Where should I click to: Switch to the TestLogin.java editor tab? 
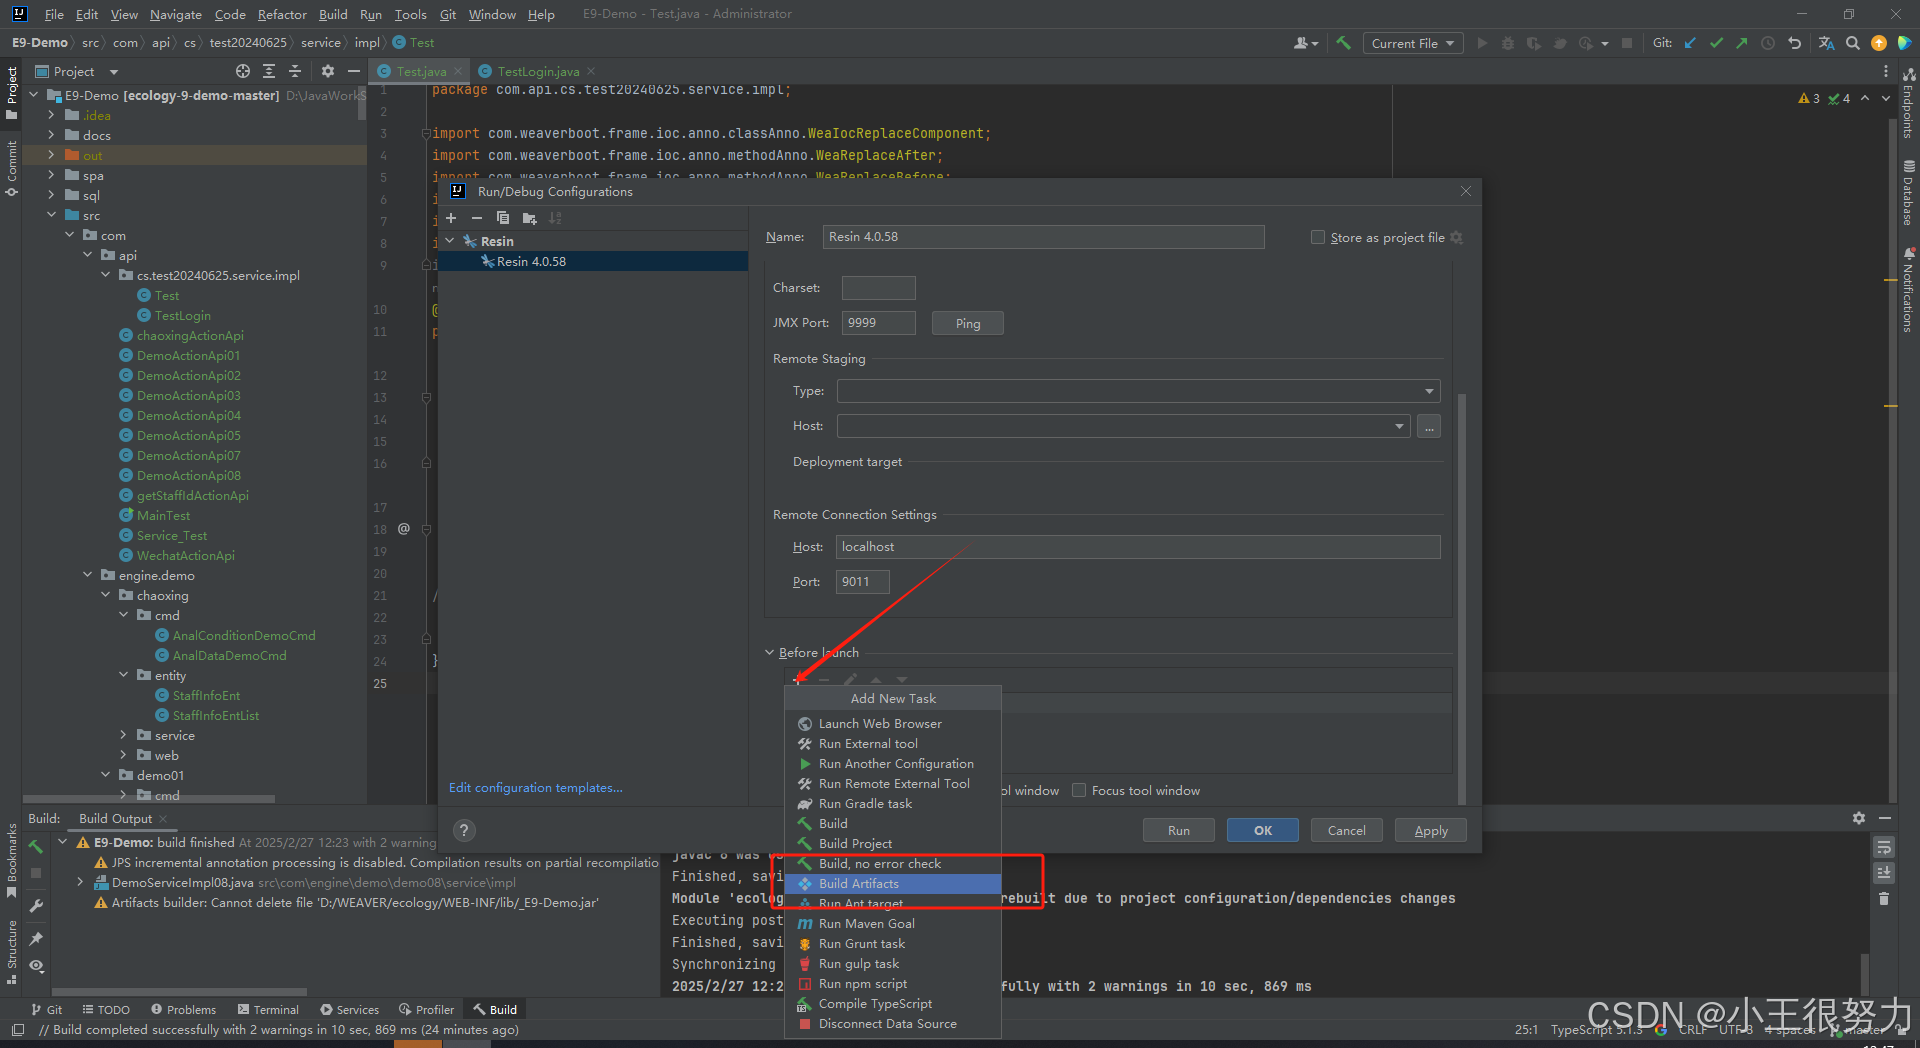(x=538, y=71)
